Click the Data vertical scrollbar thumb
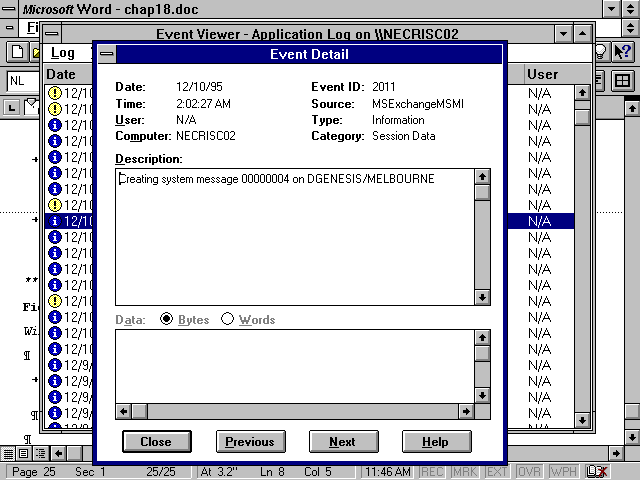This screenshot has height=480, width=640. [482, 353]
